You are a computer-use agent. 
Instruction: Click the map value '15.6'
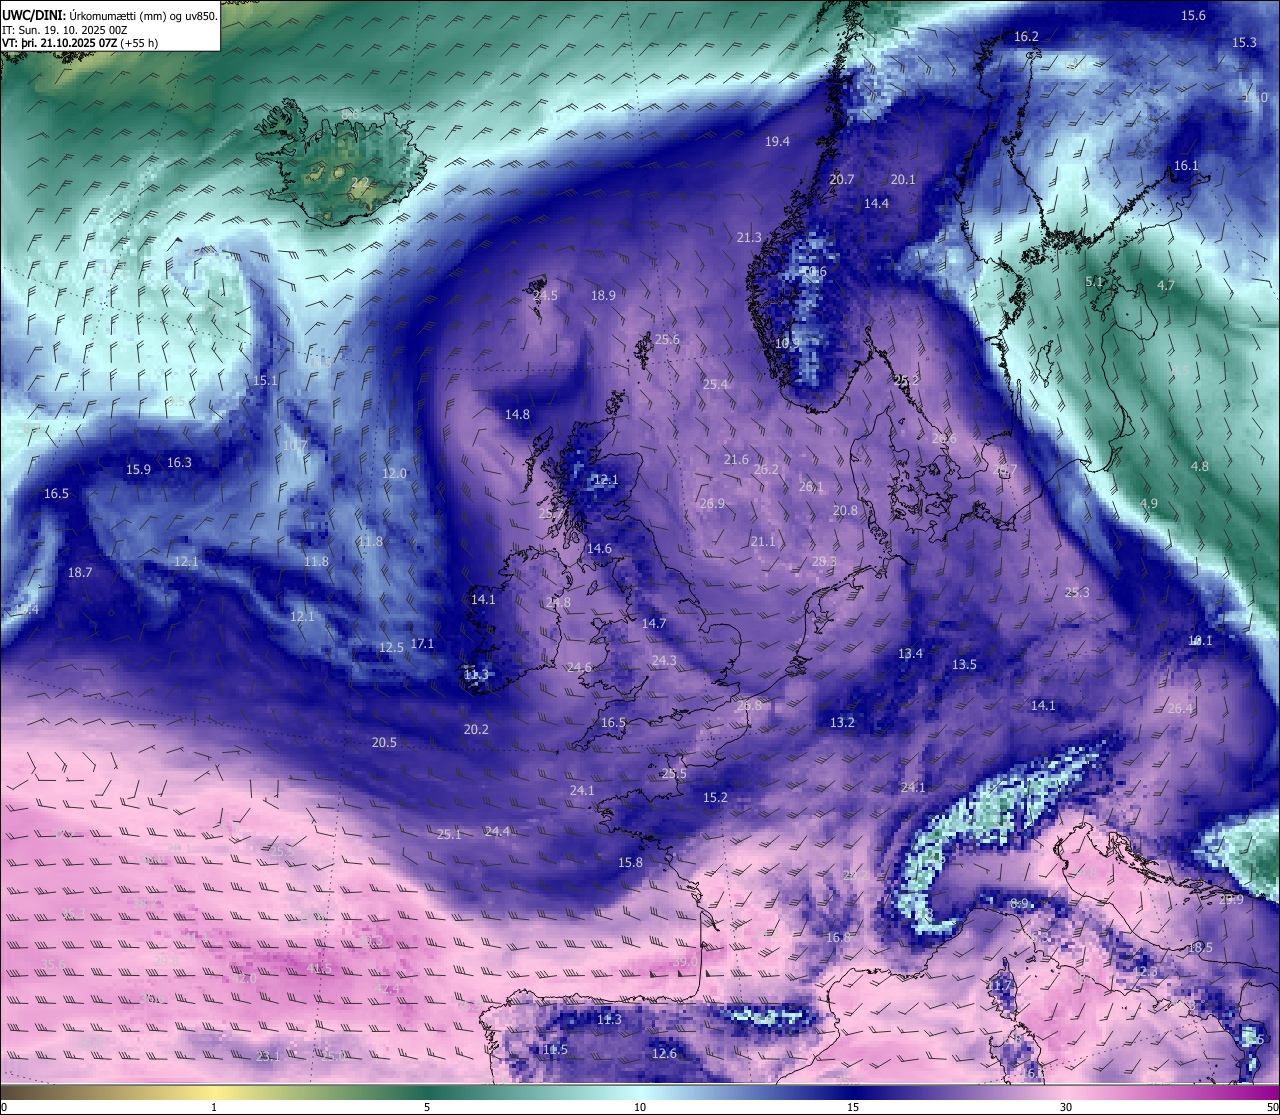1193,15
